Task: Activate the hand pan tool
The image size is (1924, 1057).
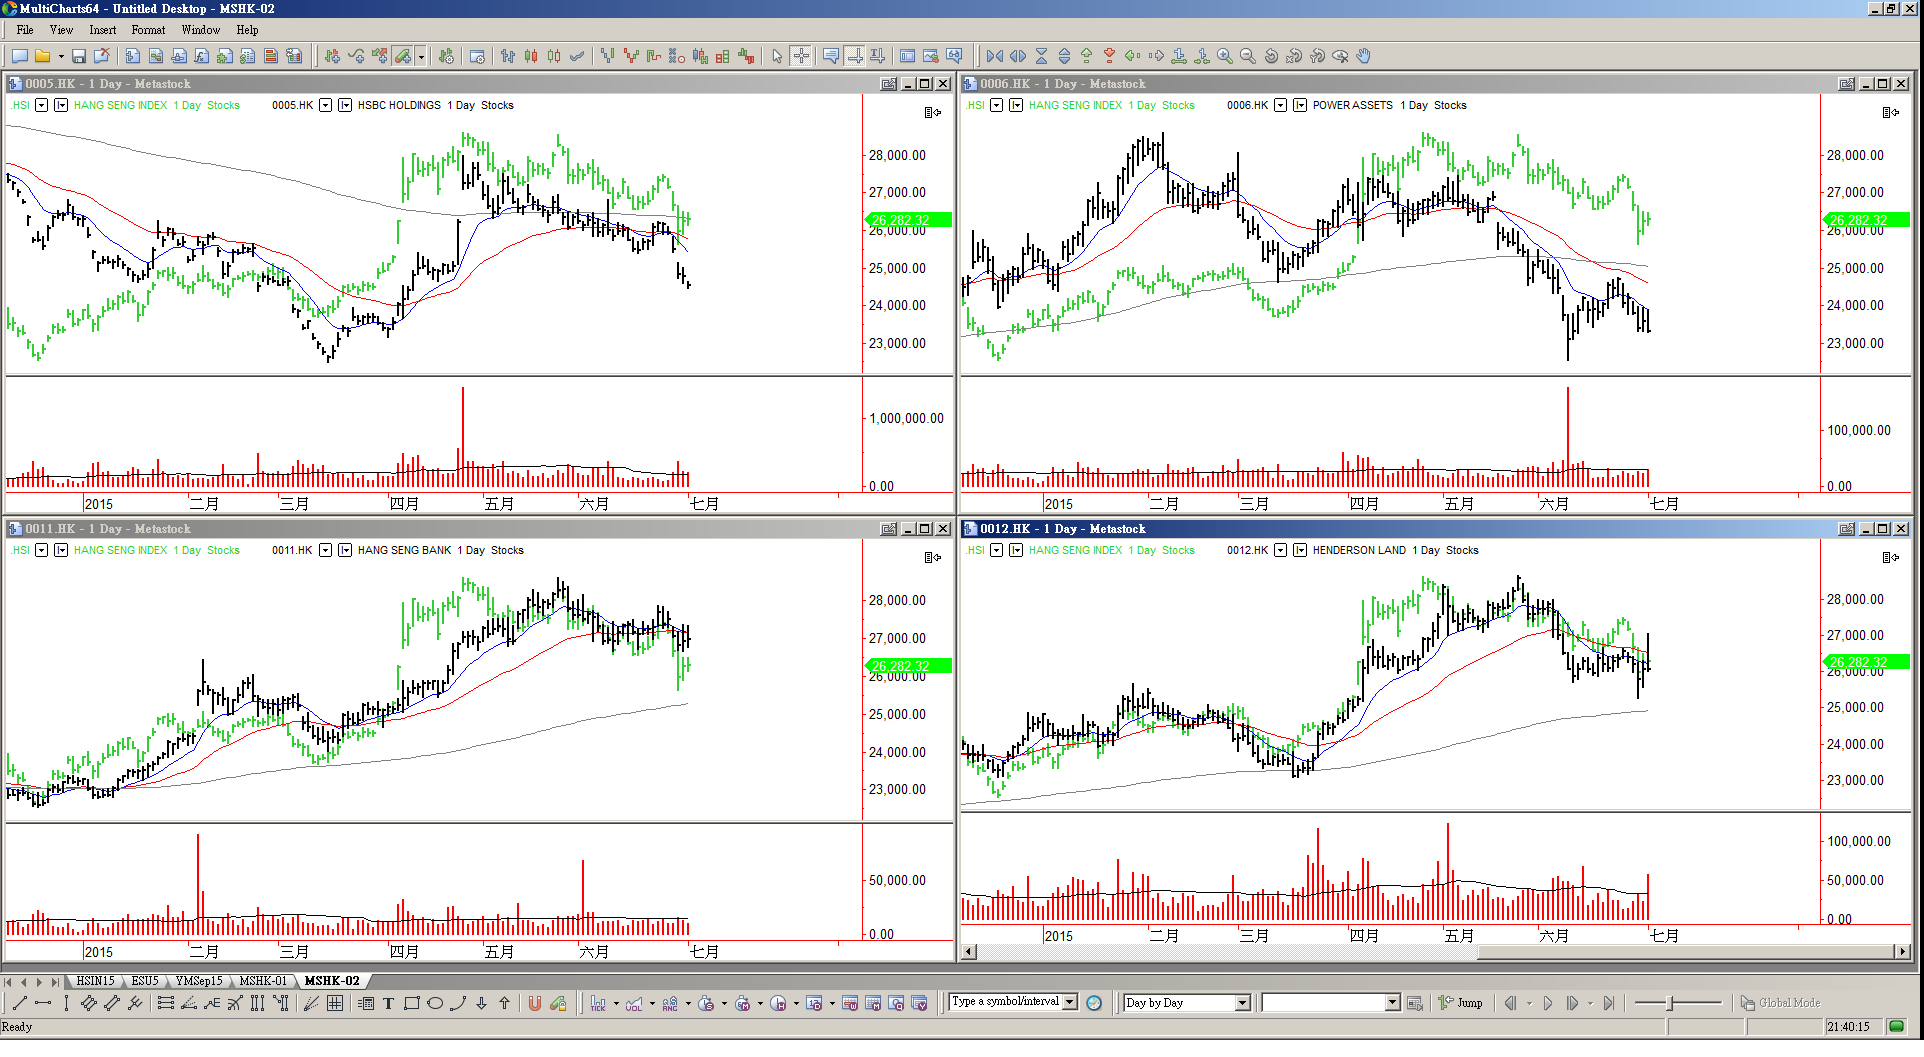Action: pos(1364,57)
